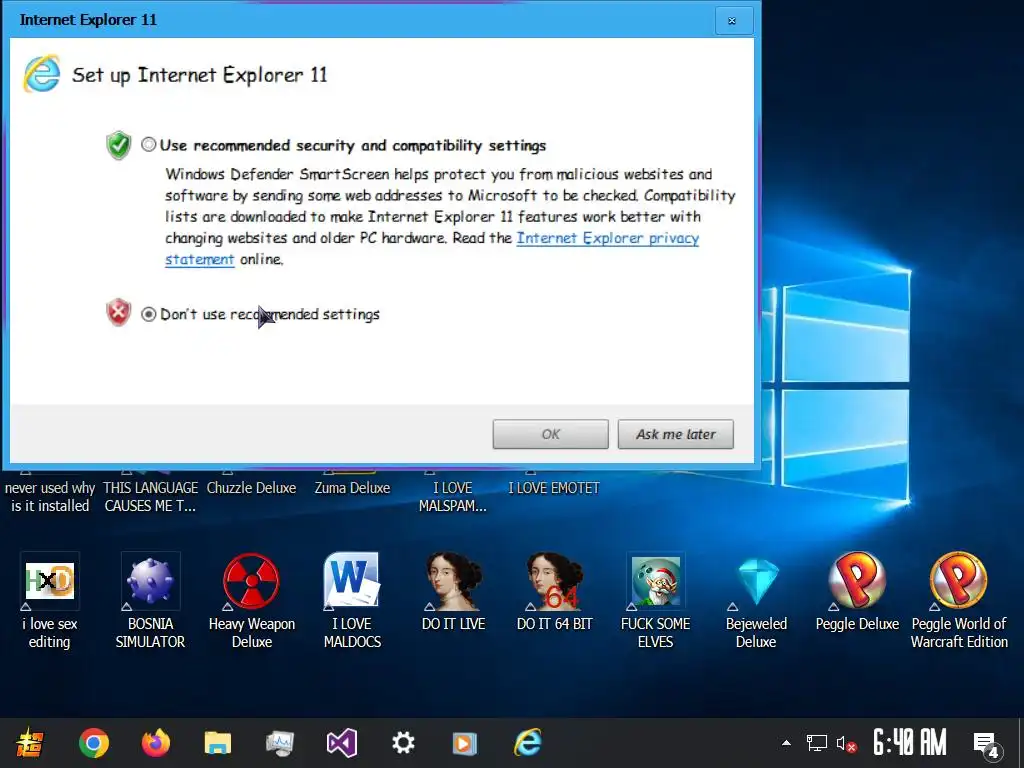This screenshot has height=768, width=1024.
Task: Expand the hidden system tray icons arrow
Action: pos(786,743)
